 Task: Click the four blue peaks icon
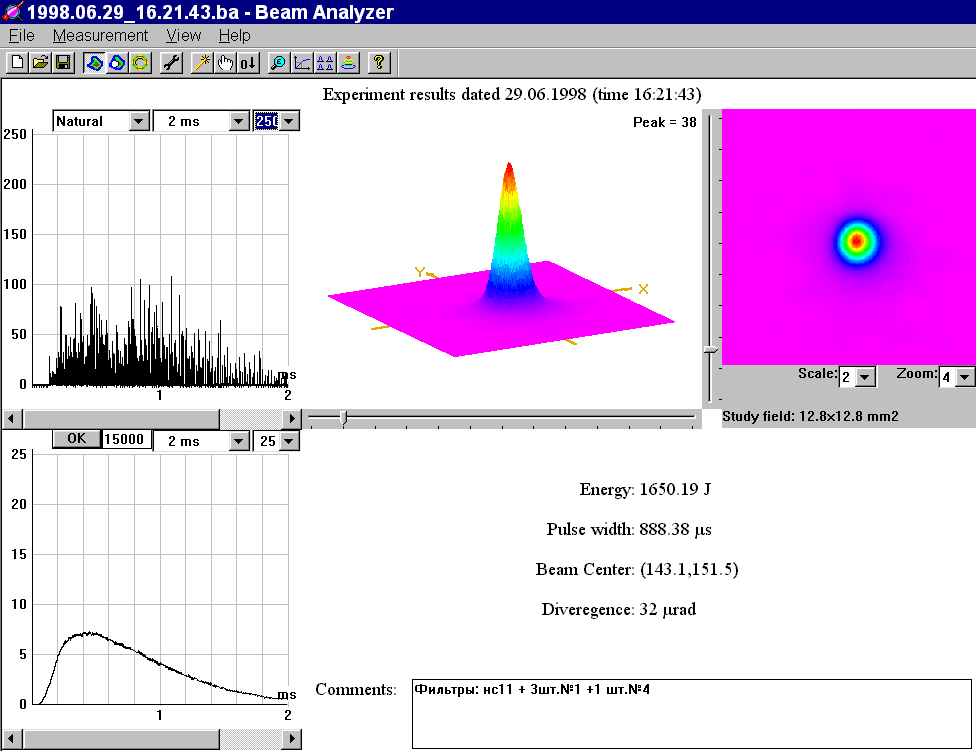(325, 62)
